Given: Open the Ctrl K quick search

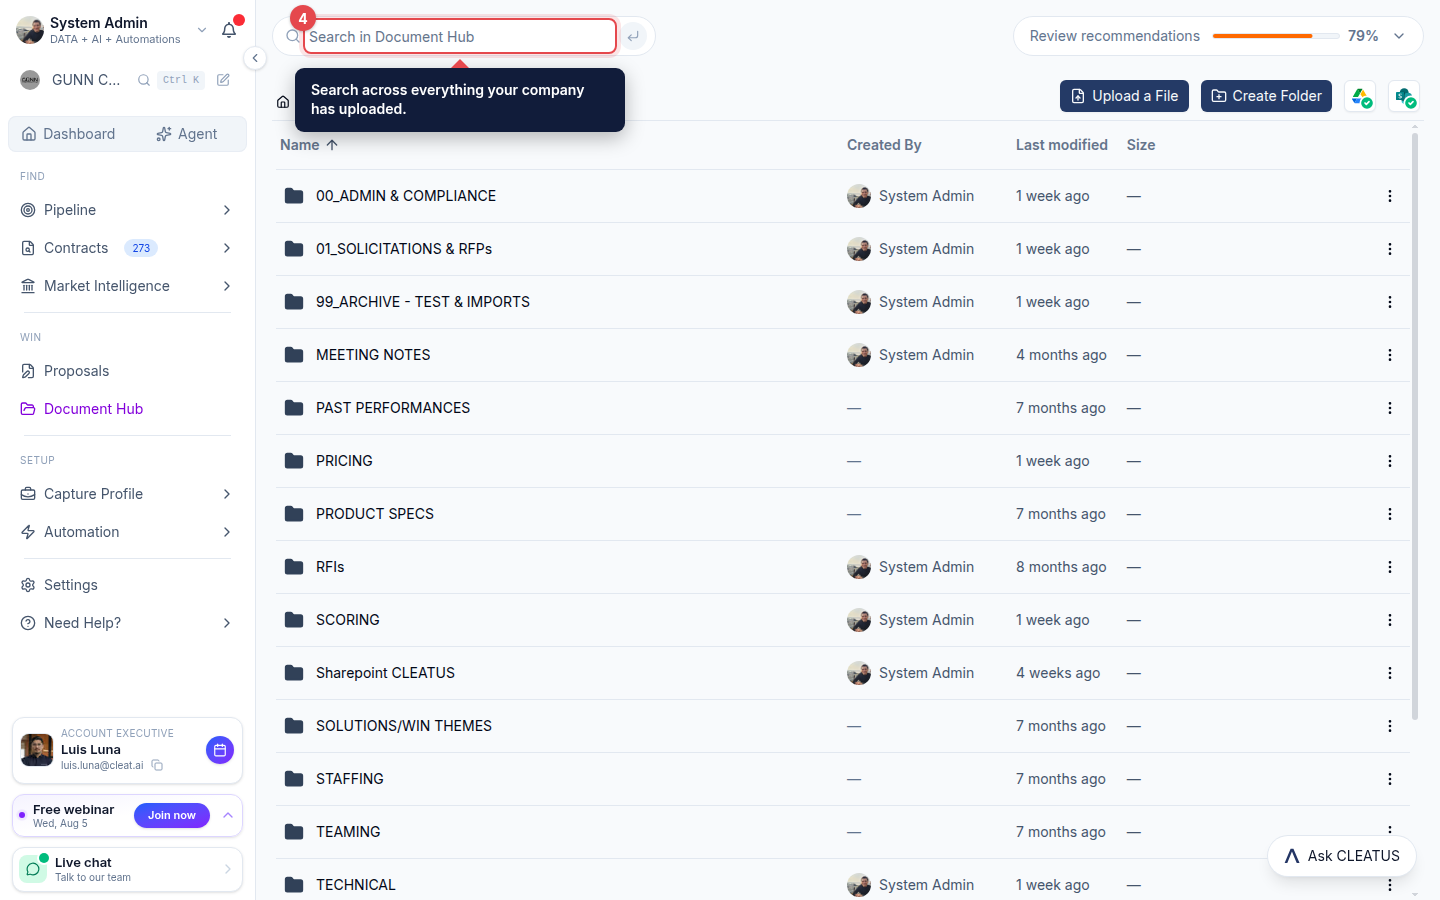Looking at the screenshot, I should (x=181, y=80).
